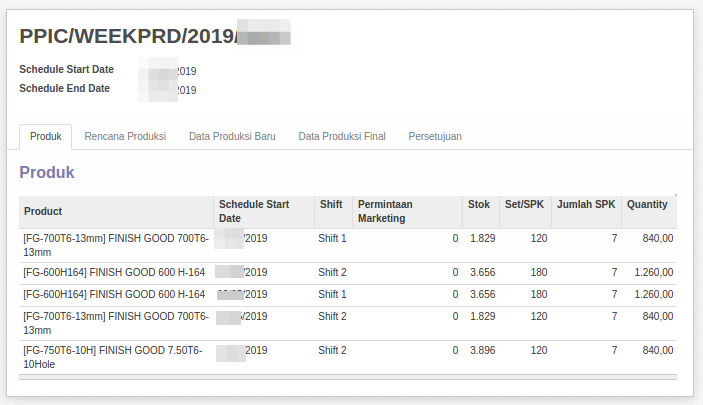Click the Stok value 3.896 cell
The height and width of the screenshot is (405, 703).
(x=482, y=351)
